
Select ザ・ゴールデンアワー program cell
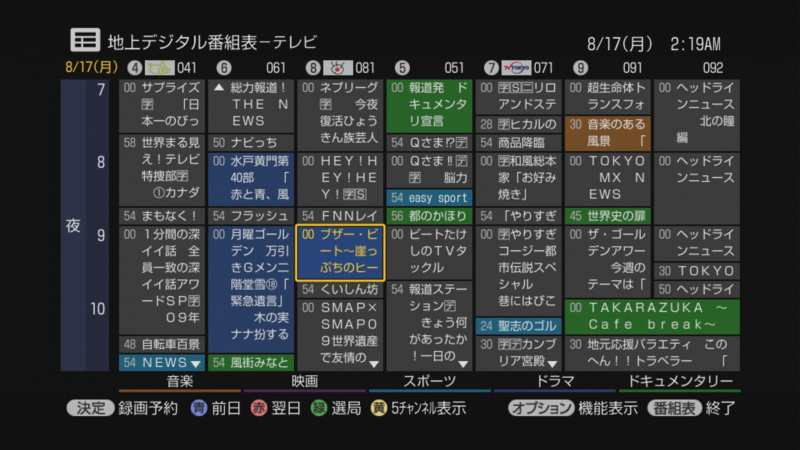click(x=607, y=262)
